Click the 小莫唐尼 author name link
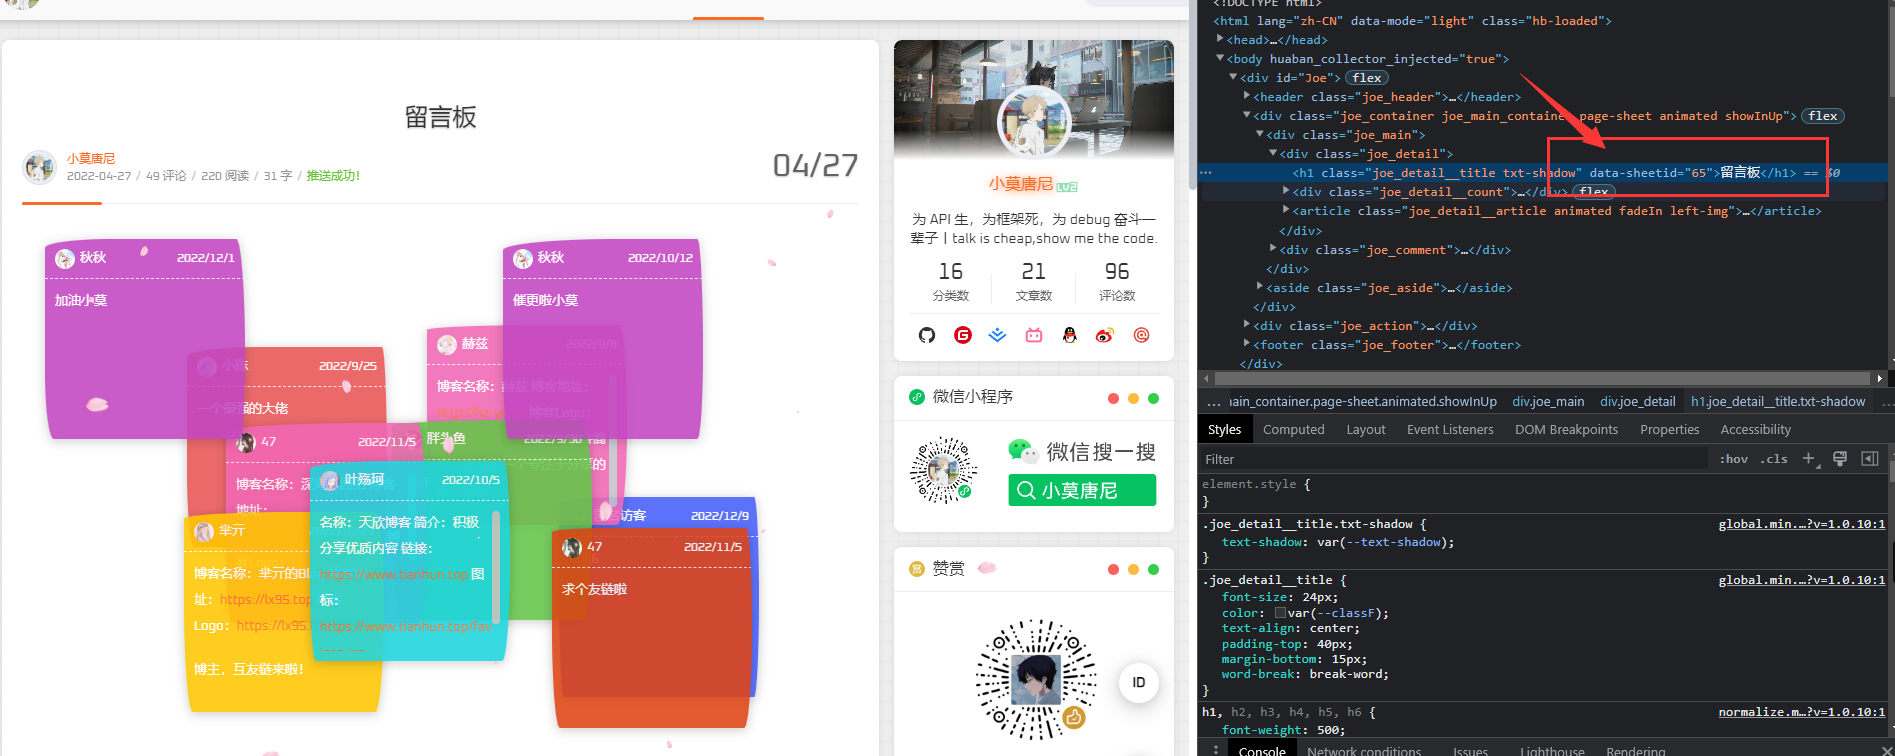Screen dimensions: 1895x756 (91, 158)
